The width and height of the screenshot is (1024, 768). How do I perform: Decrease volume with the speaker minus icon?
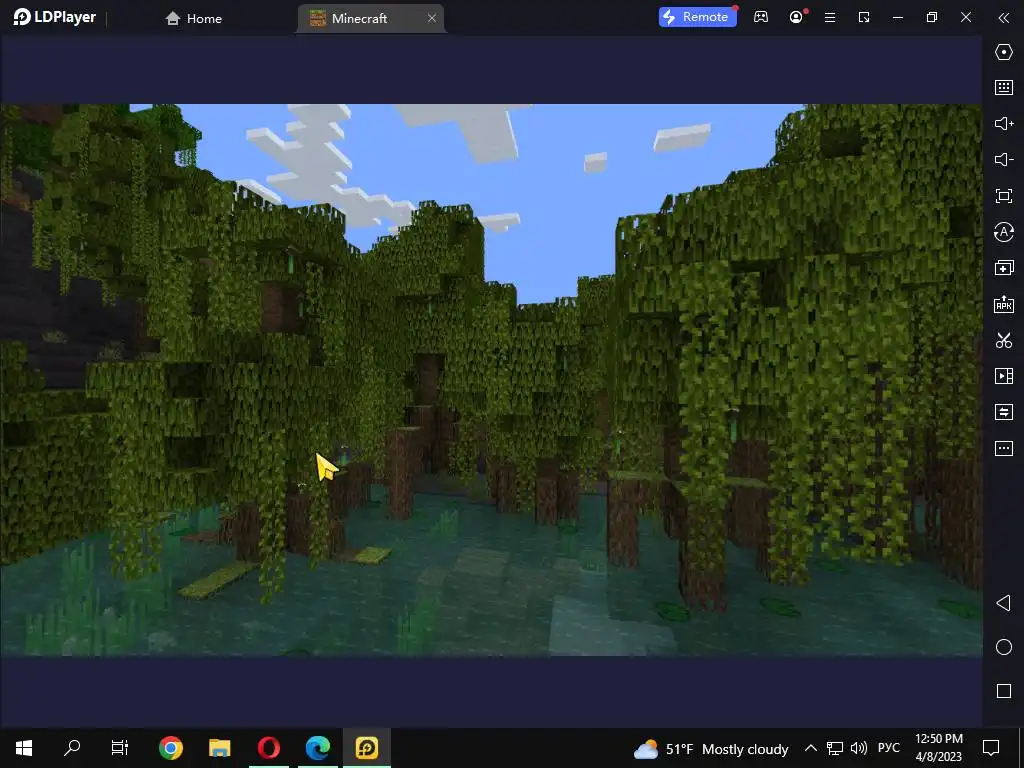click(x=1004, y=159)
